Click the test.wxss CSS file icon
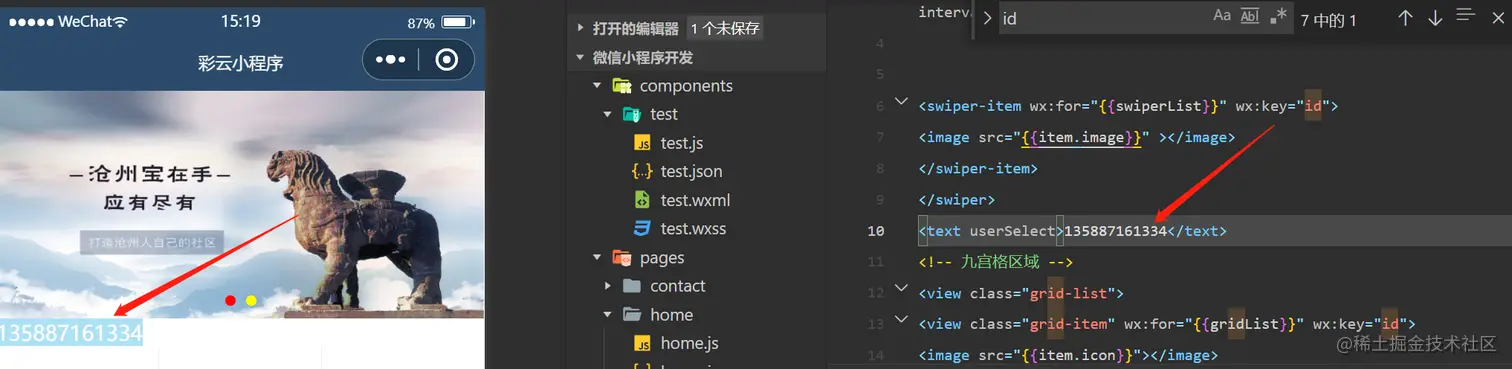Screen dimensions: 1512x369 pos(642,228)
